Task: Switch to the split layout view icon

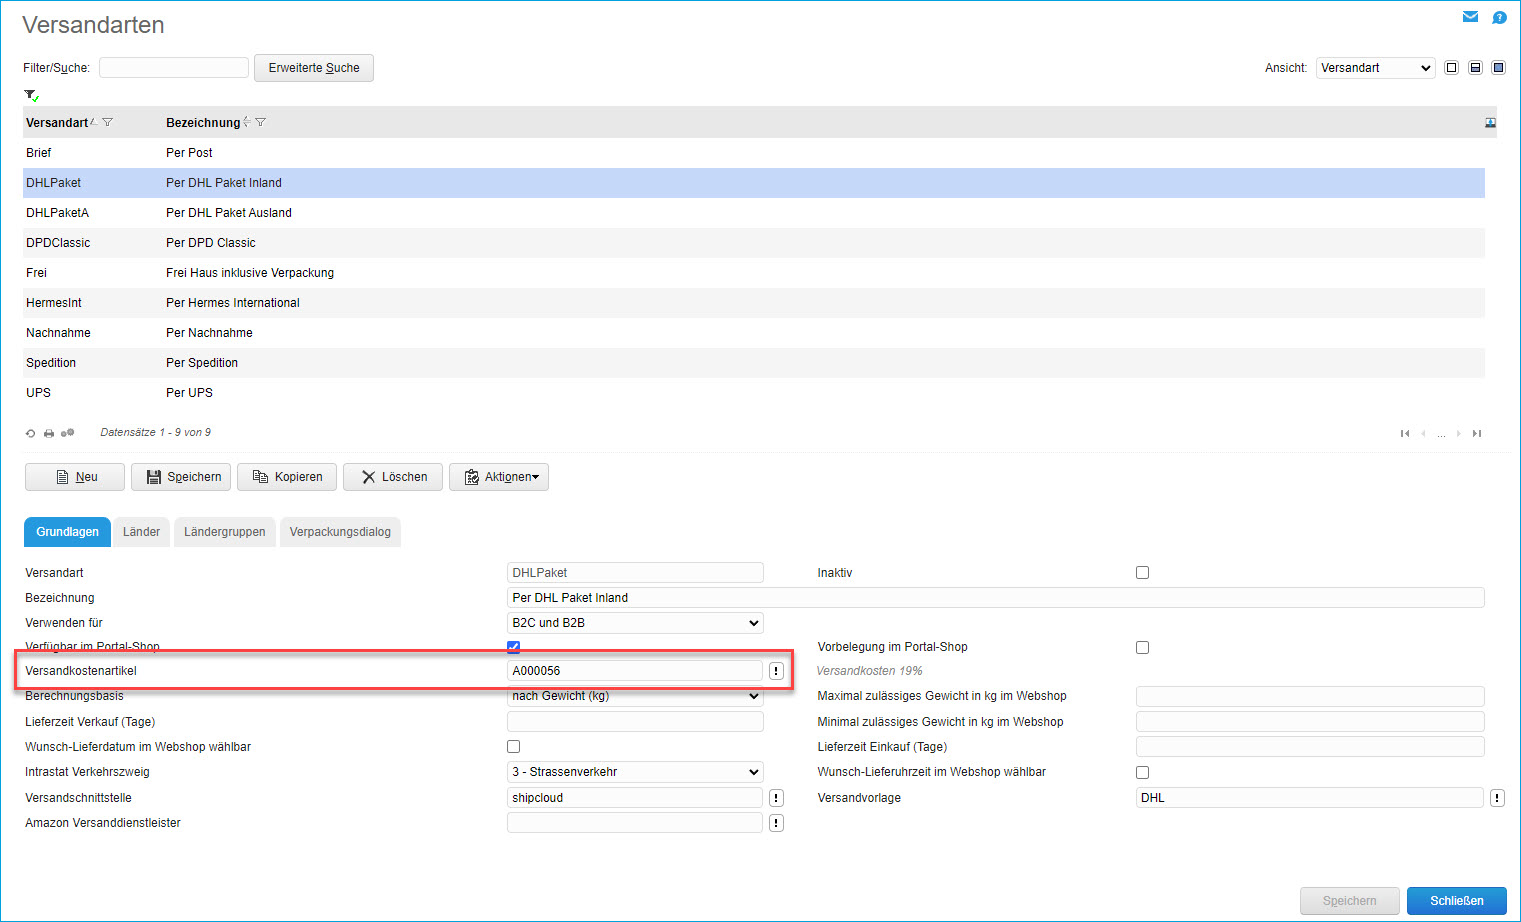Action: point(1475,68)
